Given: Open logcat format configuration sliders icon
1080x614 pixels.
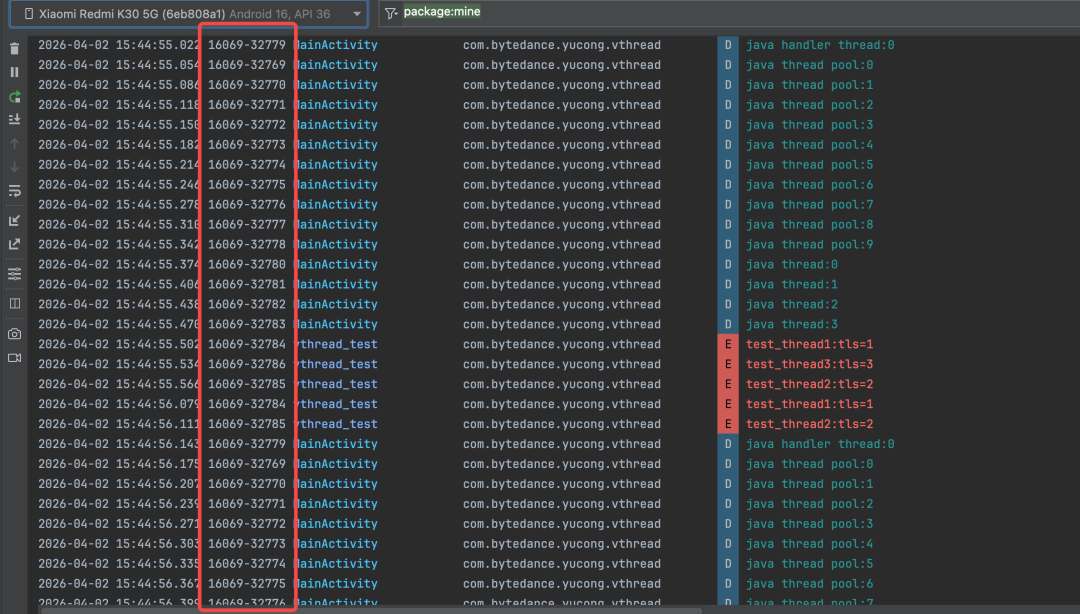Looking at the screenshot, I should [x=14, y=274].
